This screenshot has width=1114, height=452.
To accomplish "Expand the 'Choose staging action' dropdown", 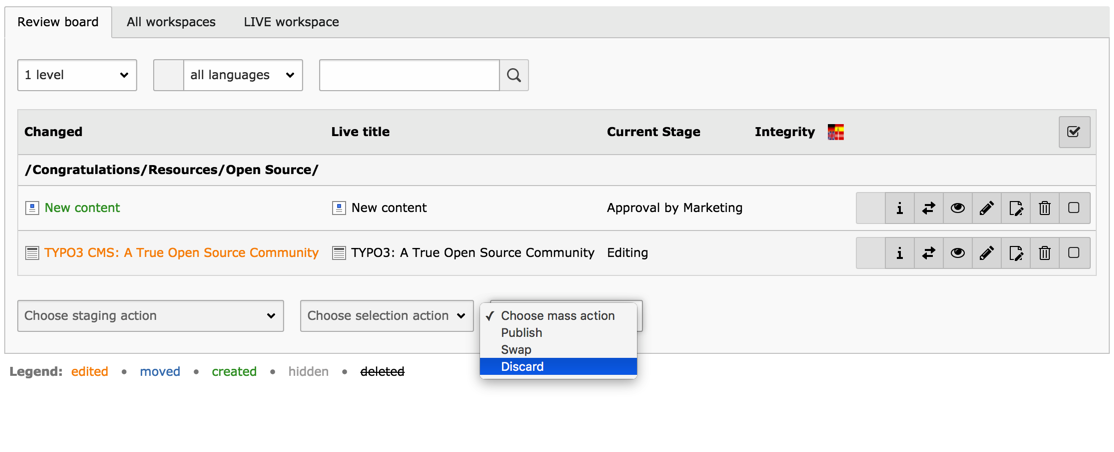I will [x=150, y=316].
